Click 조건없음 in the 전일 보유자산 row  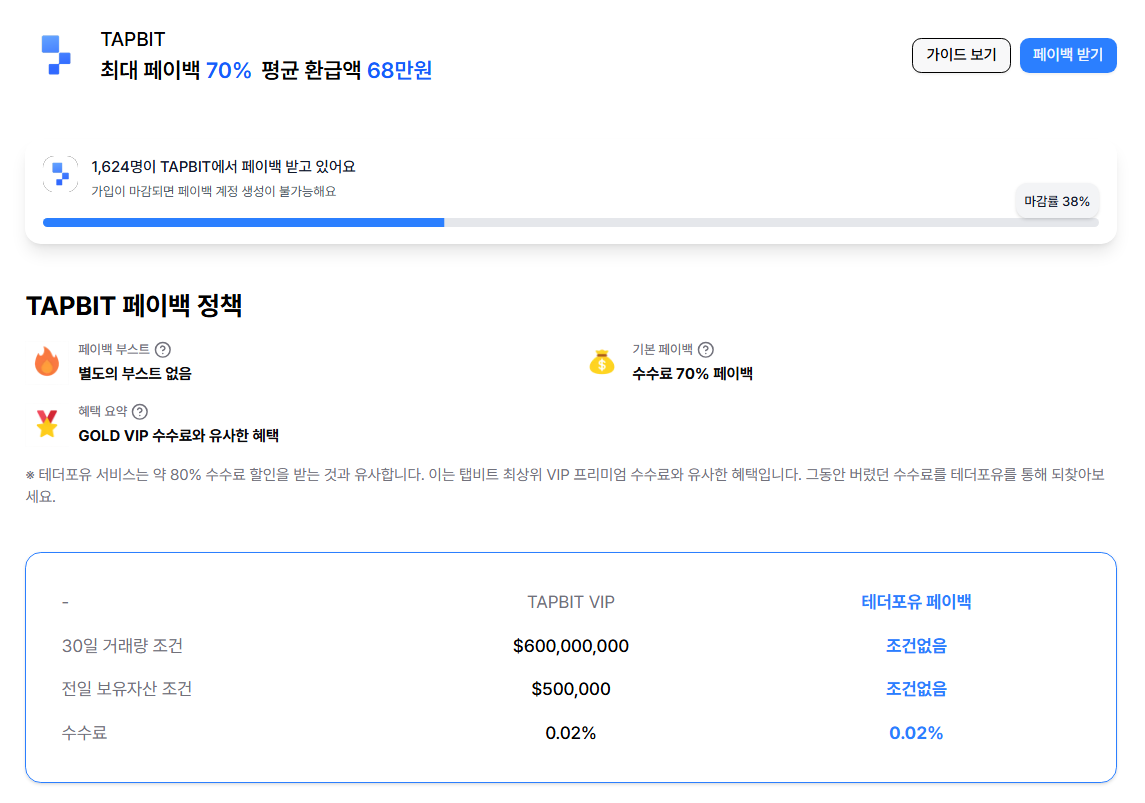[x=916, y=689]
